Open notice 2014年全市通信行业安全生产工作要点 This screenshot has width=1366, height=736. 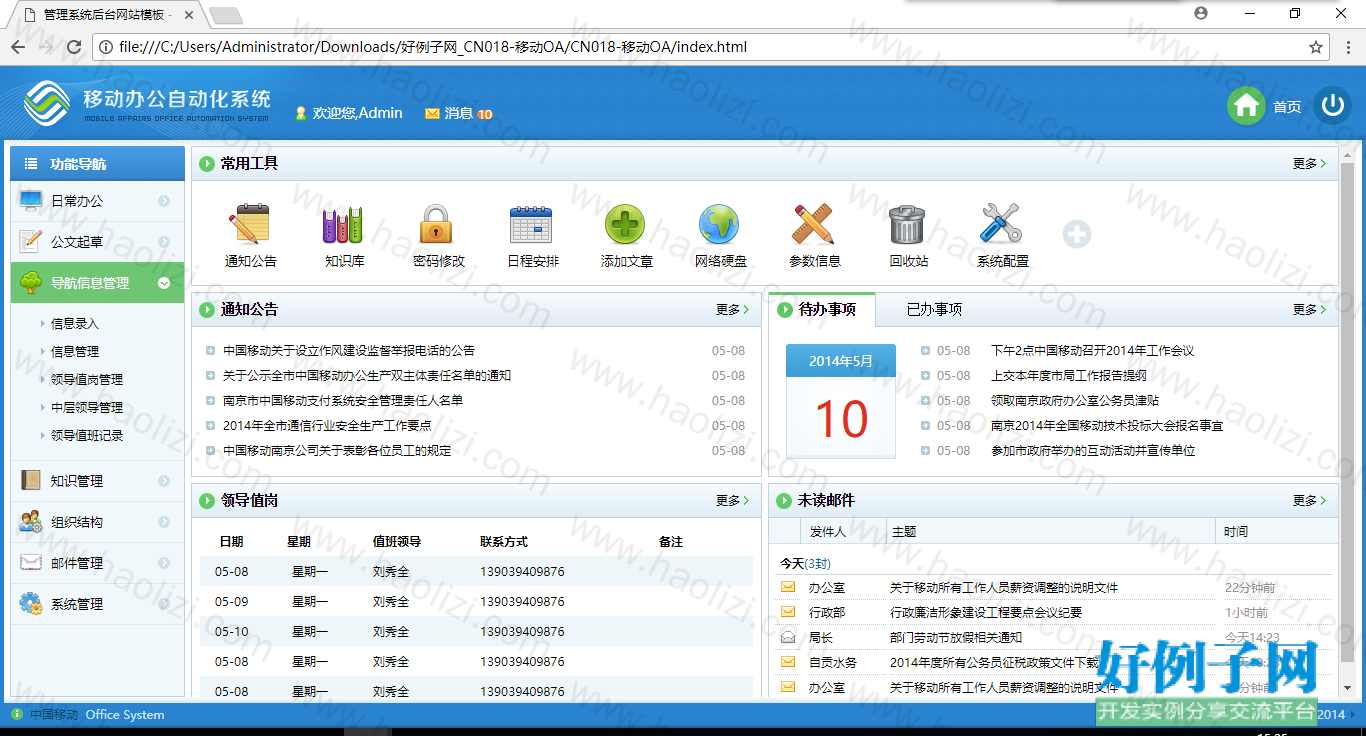327,426
